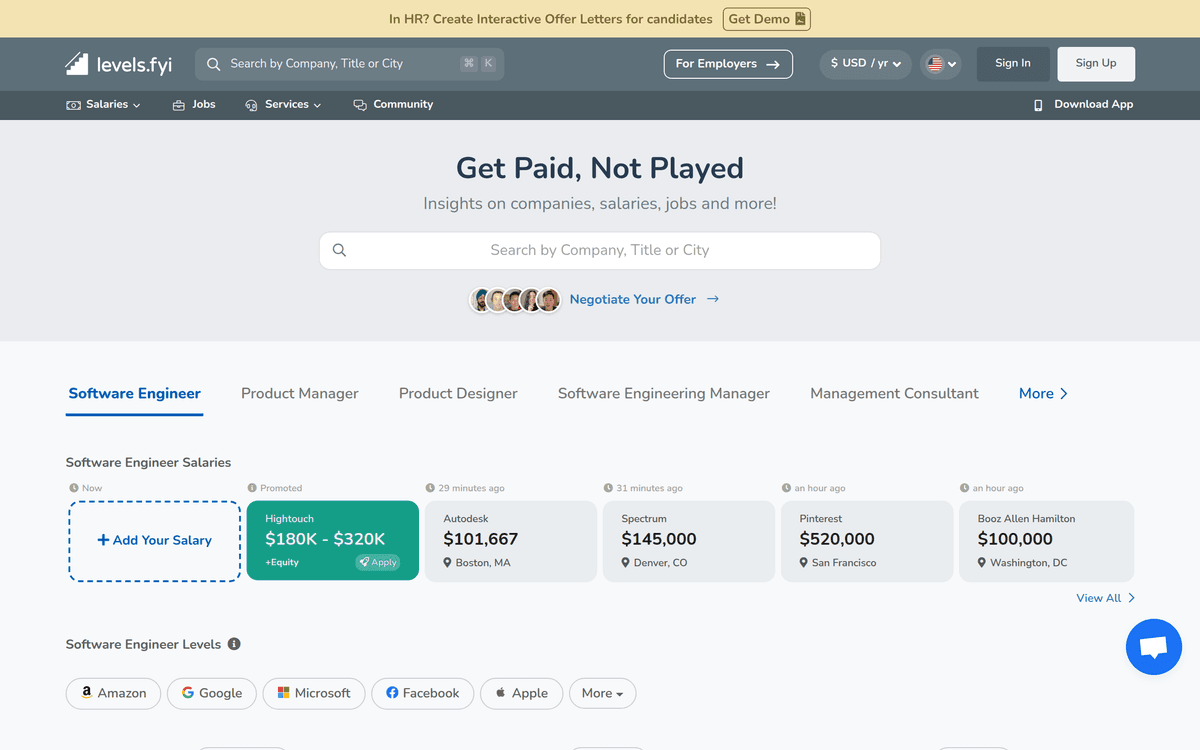Open the country flag selector
This screenshot has height=750, width=1200.
pos(941,64)
